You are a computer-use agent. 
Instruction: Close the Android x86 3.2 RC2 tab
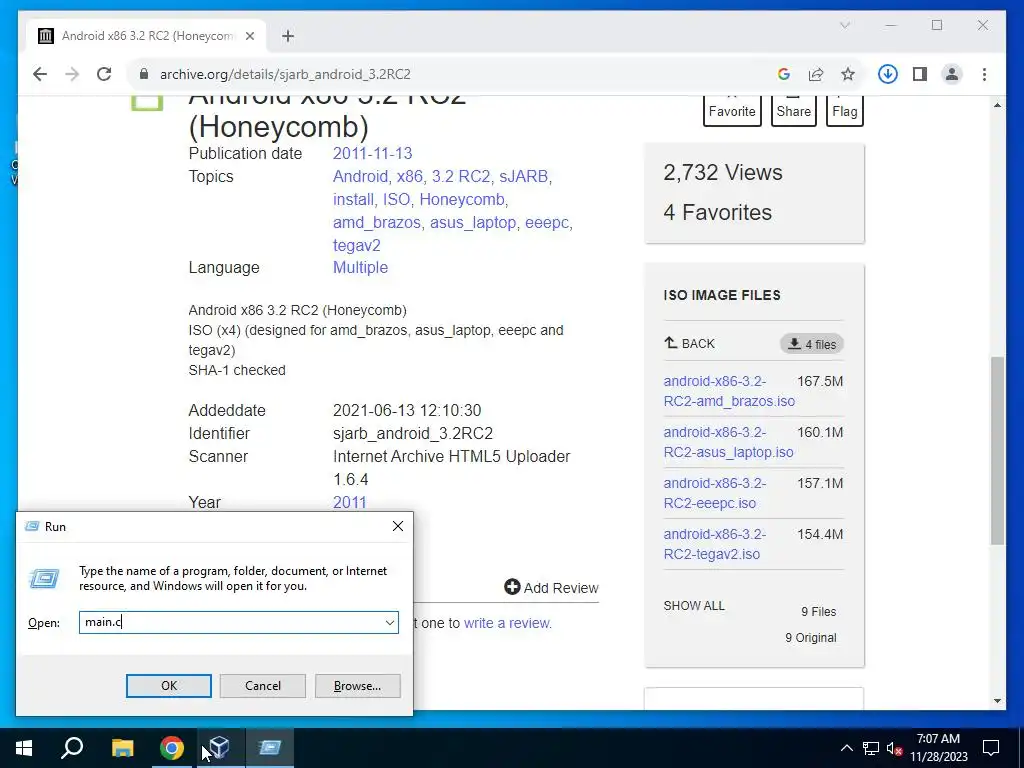tap(249, 36)
